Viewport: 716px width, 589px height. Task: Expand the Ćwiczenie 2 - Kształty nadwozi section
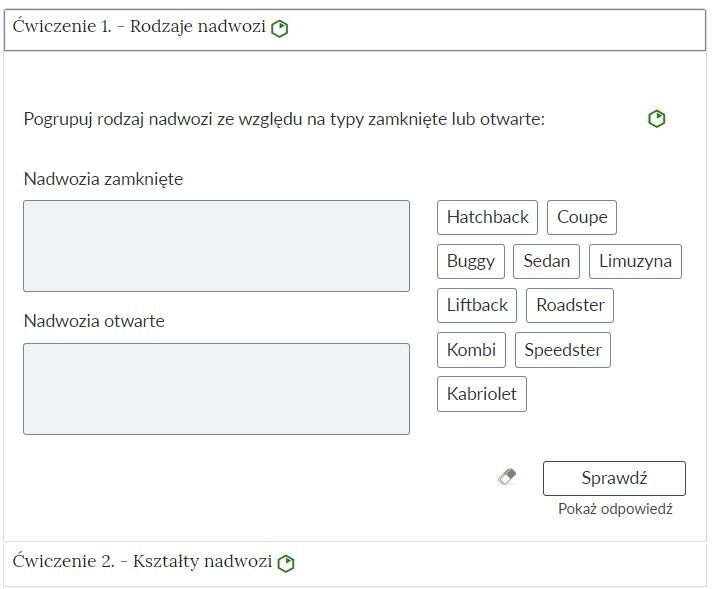click(x=142, y=562)
